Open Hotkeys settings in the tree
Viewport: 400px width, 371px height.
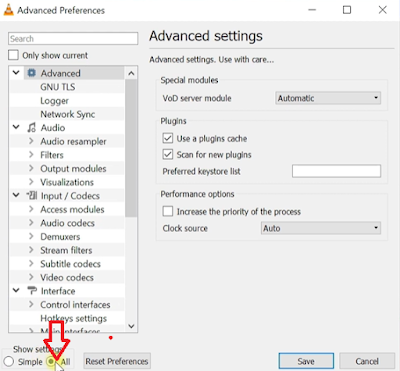point(74,318)
